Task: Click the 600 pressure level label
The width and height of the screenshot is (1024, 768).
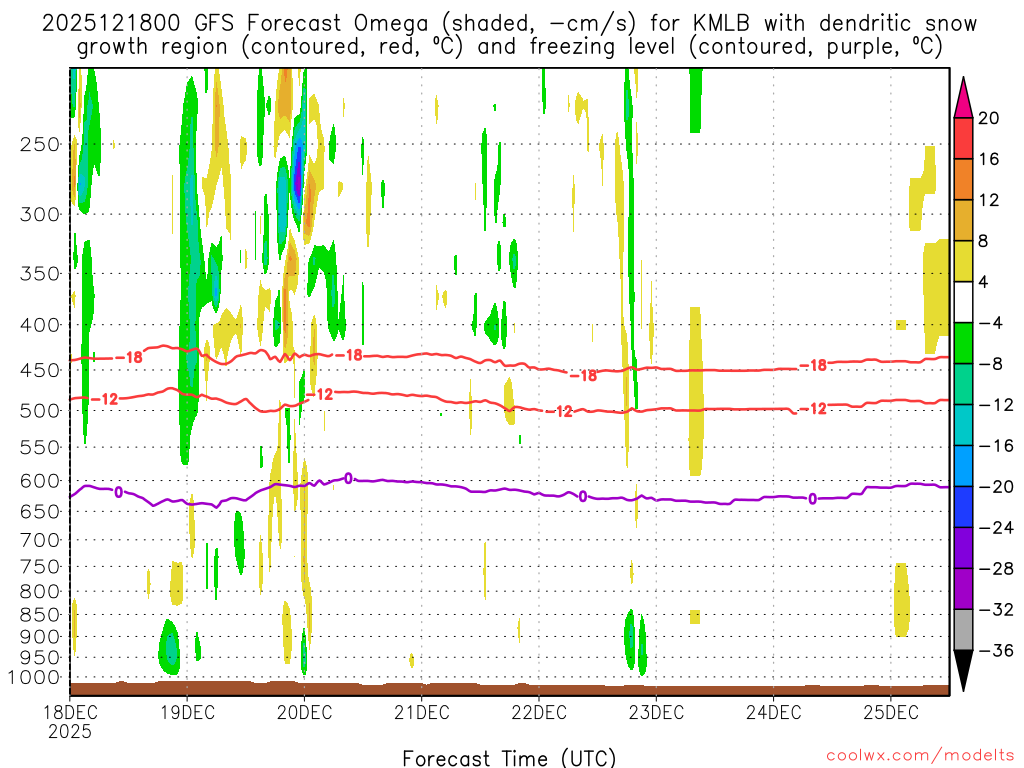Action: (40, 481)
